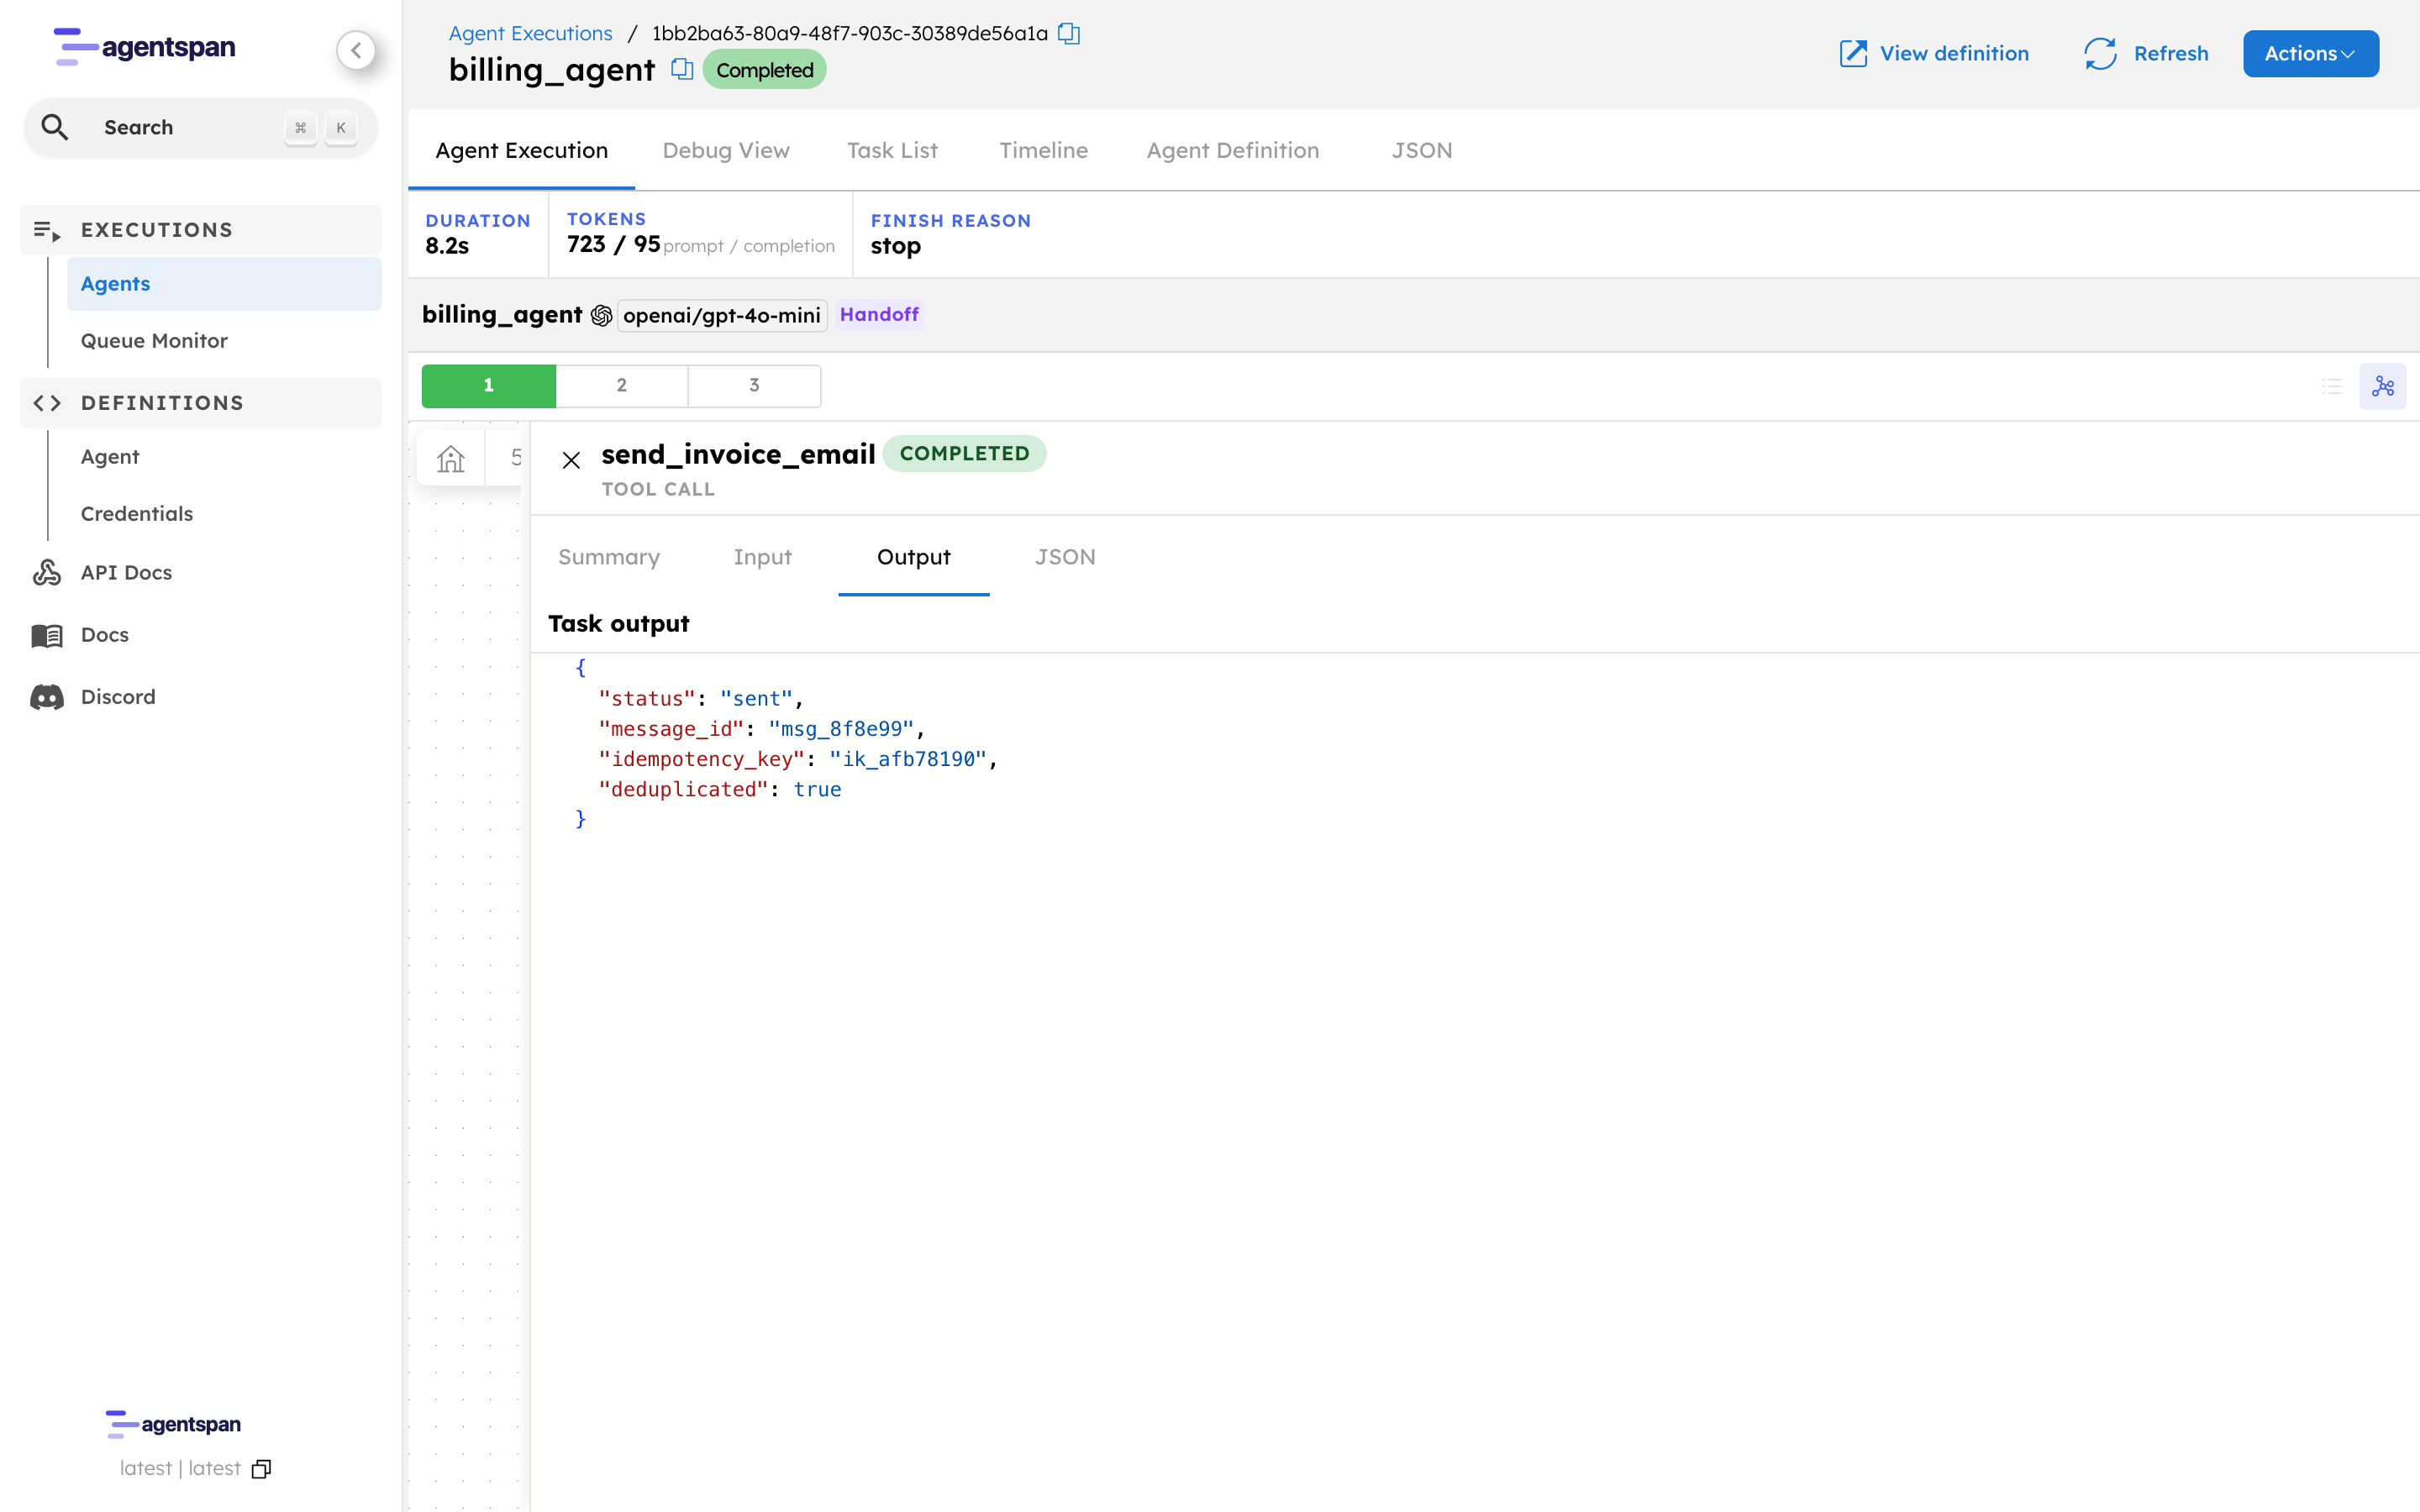Click the home icon in diagram panel

(x=451, y=459)
